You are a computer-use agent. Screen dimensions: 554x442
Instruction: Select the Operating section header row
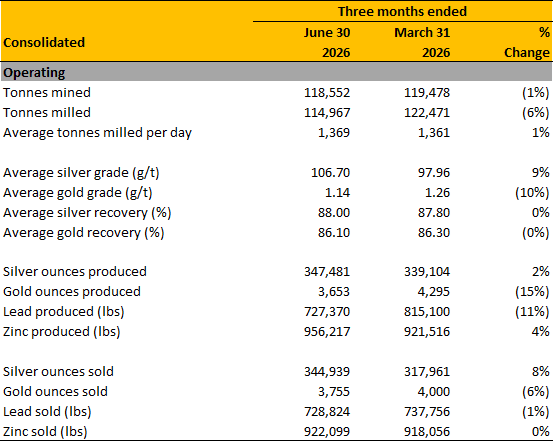pyautogui.click(x=276, y=72)
